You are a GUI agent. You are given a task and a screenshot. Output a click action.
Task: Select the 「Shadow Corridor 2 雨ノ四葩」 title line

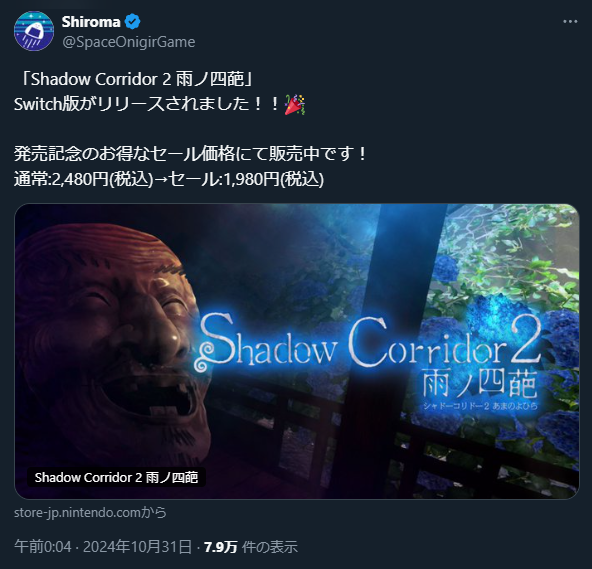[137, 79]
